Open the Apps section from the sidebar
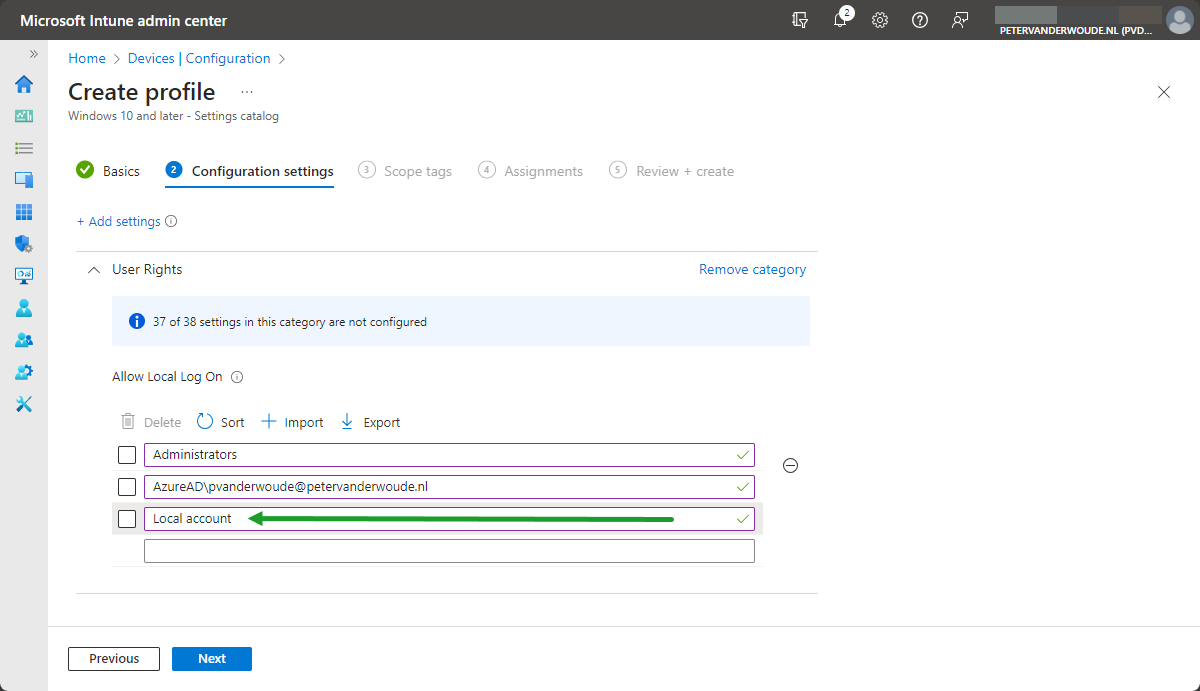Image resolution: width=1200 pixels, height=691 pixels. point(23,212)
